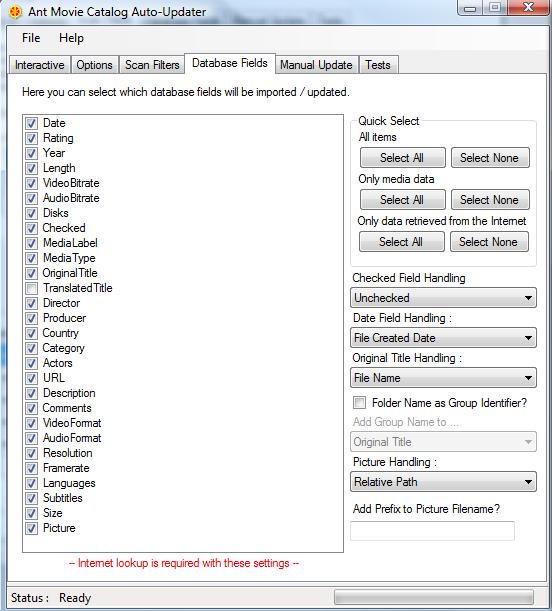Go to the Manual Update tab
This screenshot has width=552, height=611.
[x=316, y=65]
